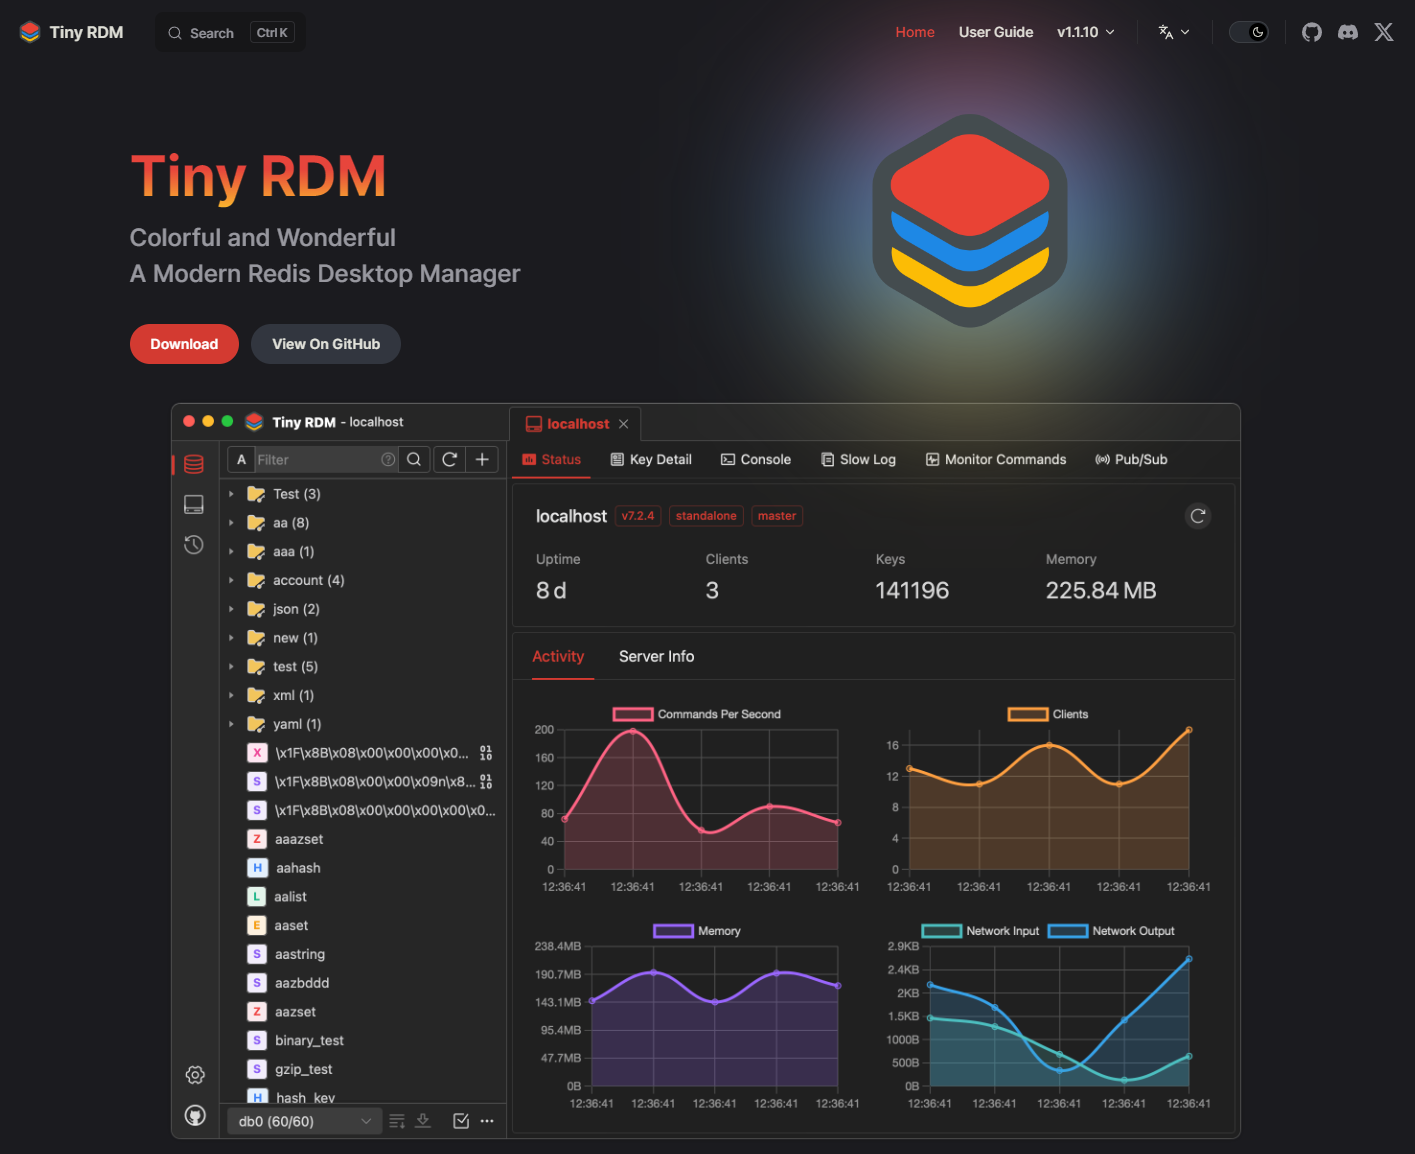Refresh server status via the circular arrow icon
1415x1154 pixels.
pos(1198,516)
